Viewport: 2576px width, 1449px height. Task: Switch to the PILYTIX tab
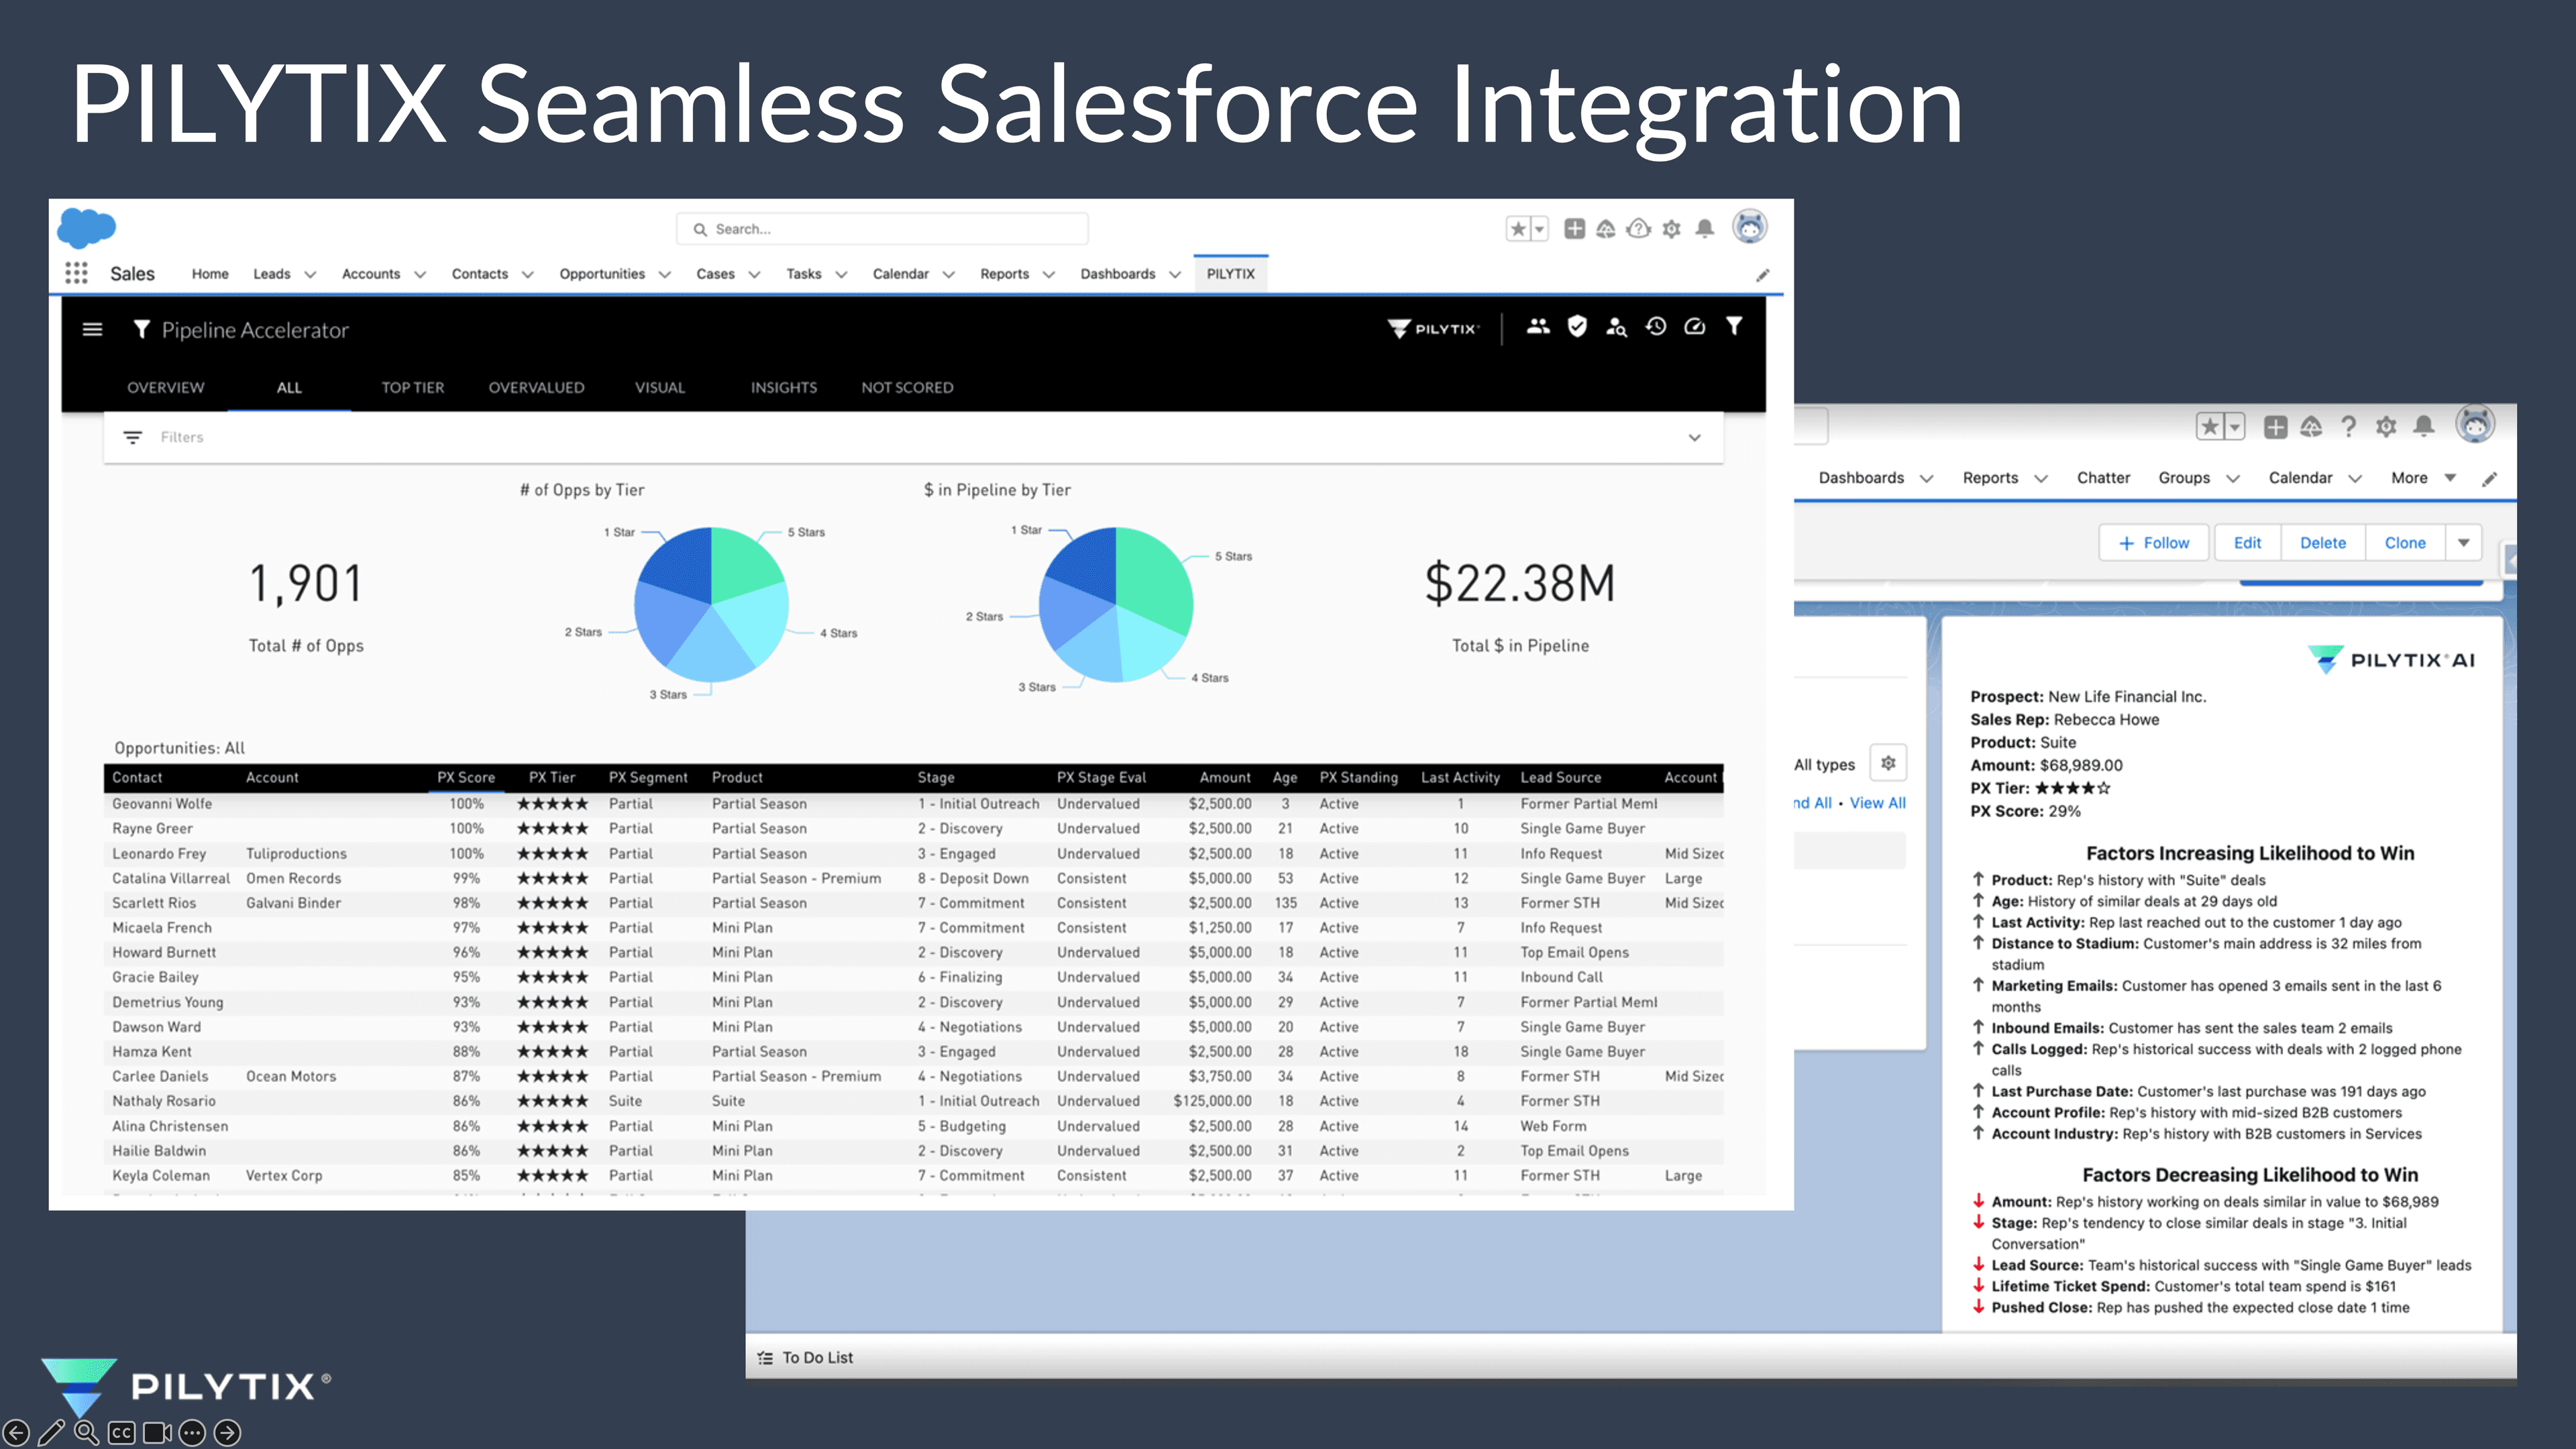(x=1230, y=274)
